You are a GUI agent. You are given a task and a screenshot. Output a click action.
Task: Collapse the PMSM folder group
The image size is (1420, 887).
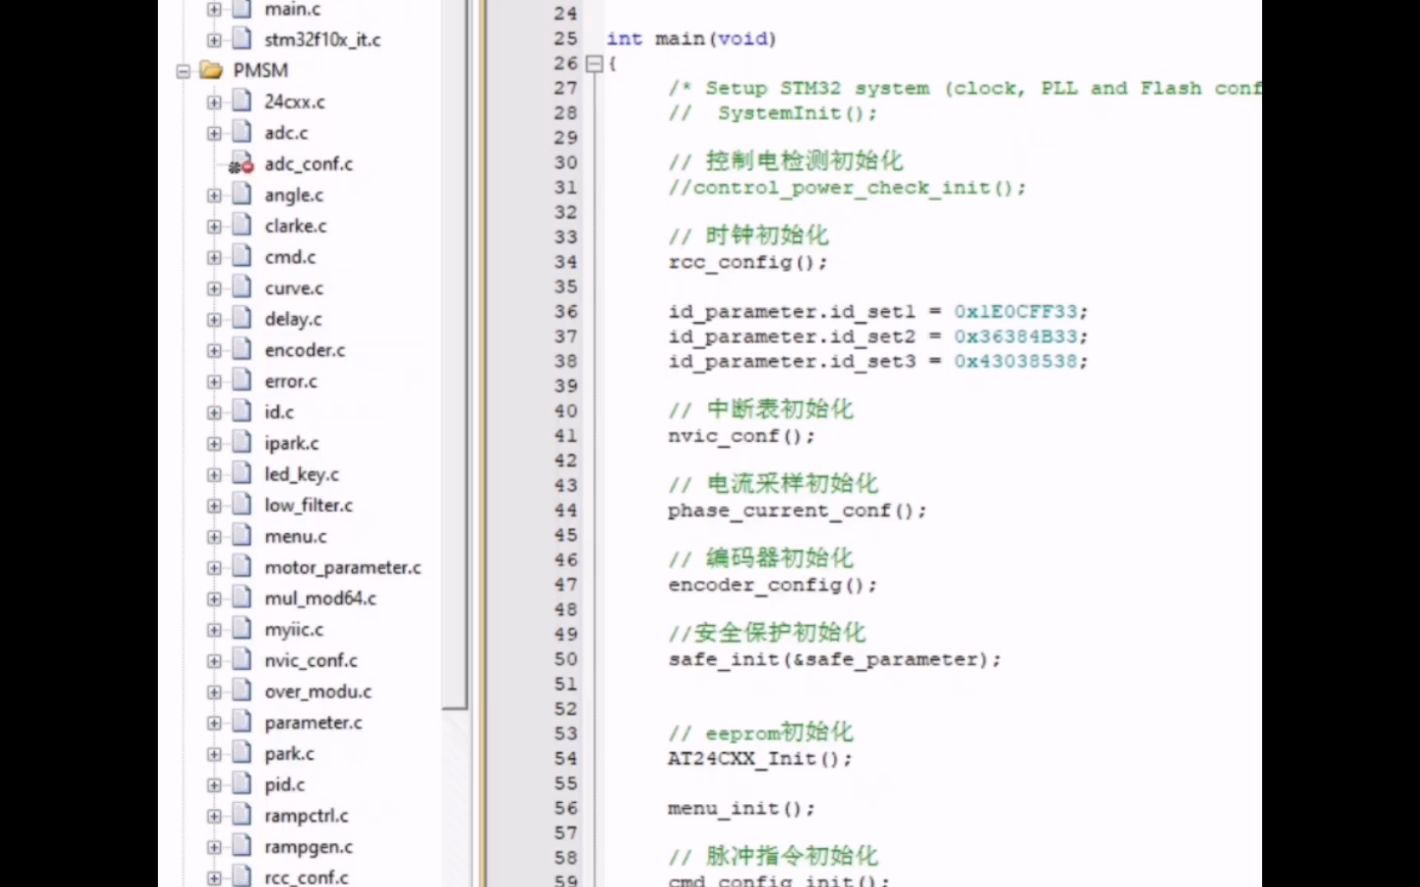pos(183,71)
